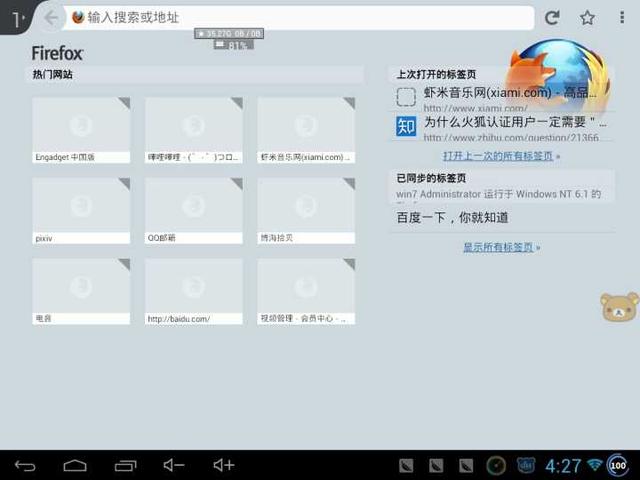Open the Engadget 中国版 thumbnail
Image resolution: width=640 pixels, height=480 pixels.
[x=81, y=130]
